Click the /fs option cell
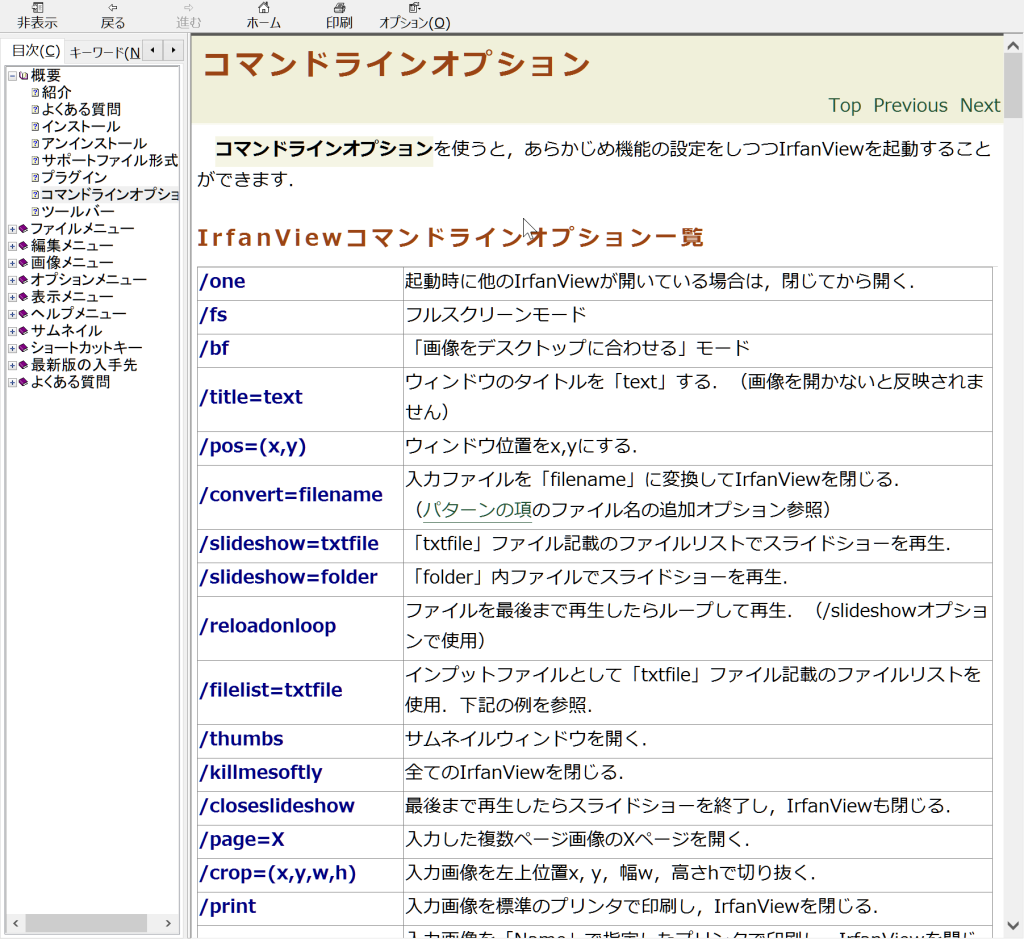 tap(300, 317)
